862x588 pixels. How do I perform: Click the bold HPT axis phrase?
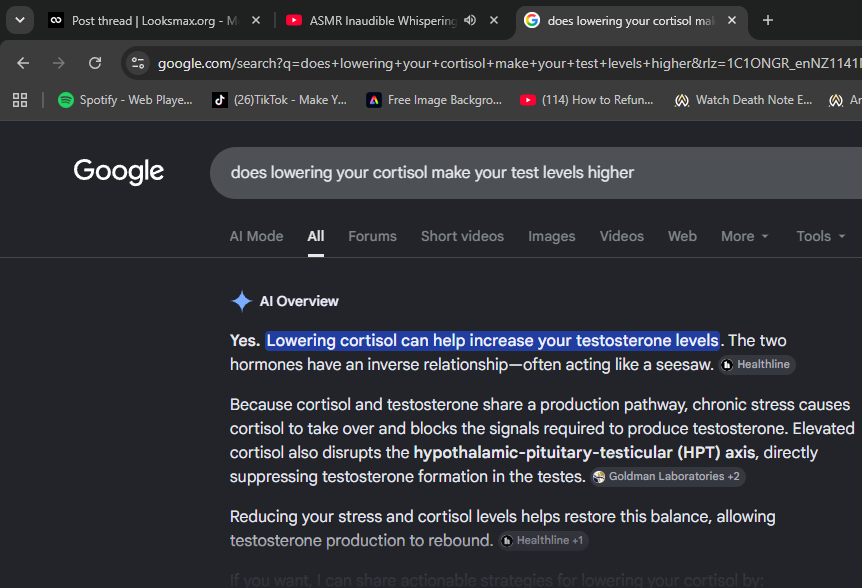[x=584, y=453]
